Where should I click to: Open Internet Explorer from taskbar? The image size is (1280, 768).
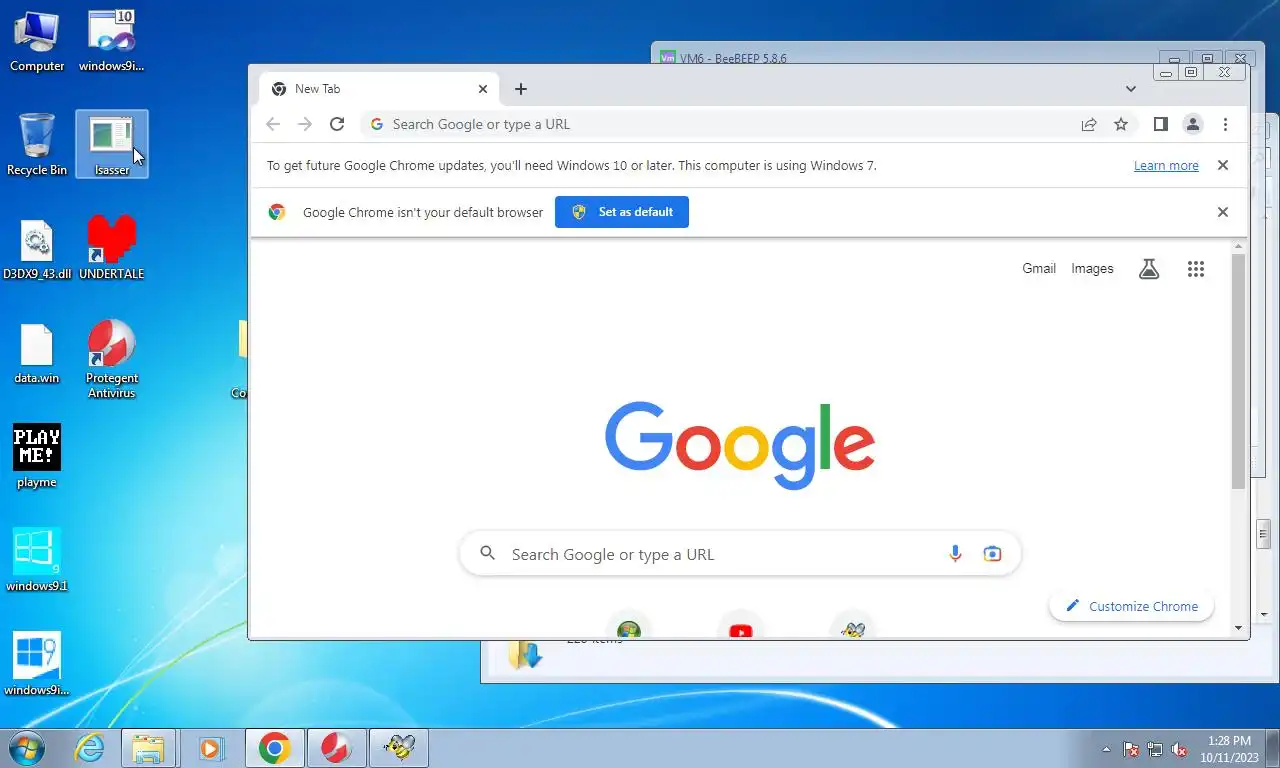(x=90, y=748)
